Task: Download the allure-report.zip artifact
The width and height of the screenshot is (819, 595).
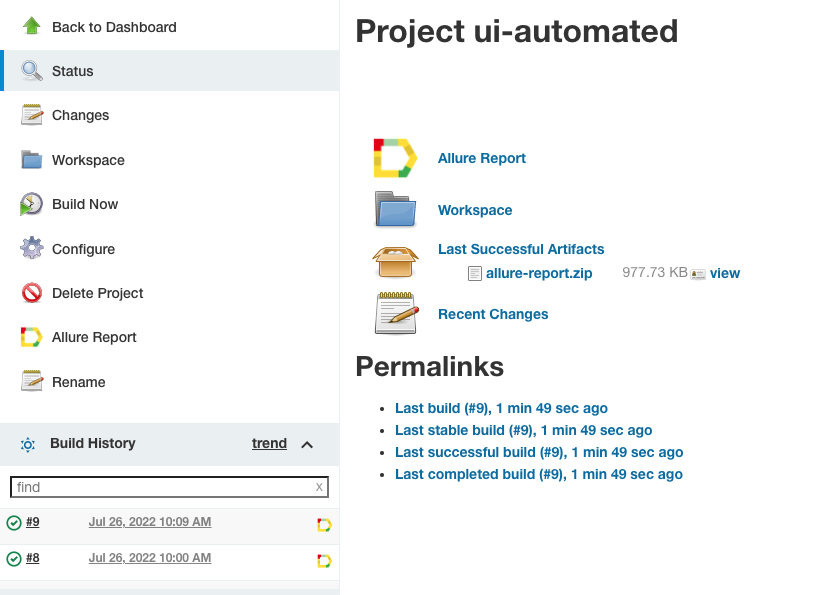Action: (x=539, y=273)
